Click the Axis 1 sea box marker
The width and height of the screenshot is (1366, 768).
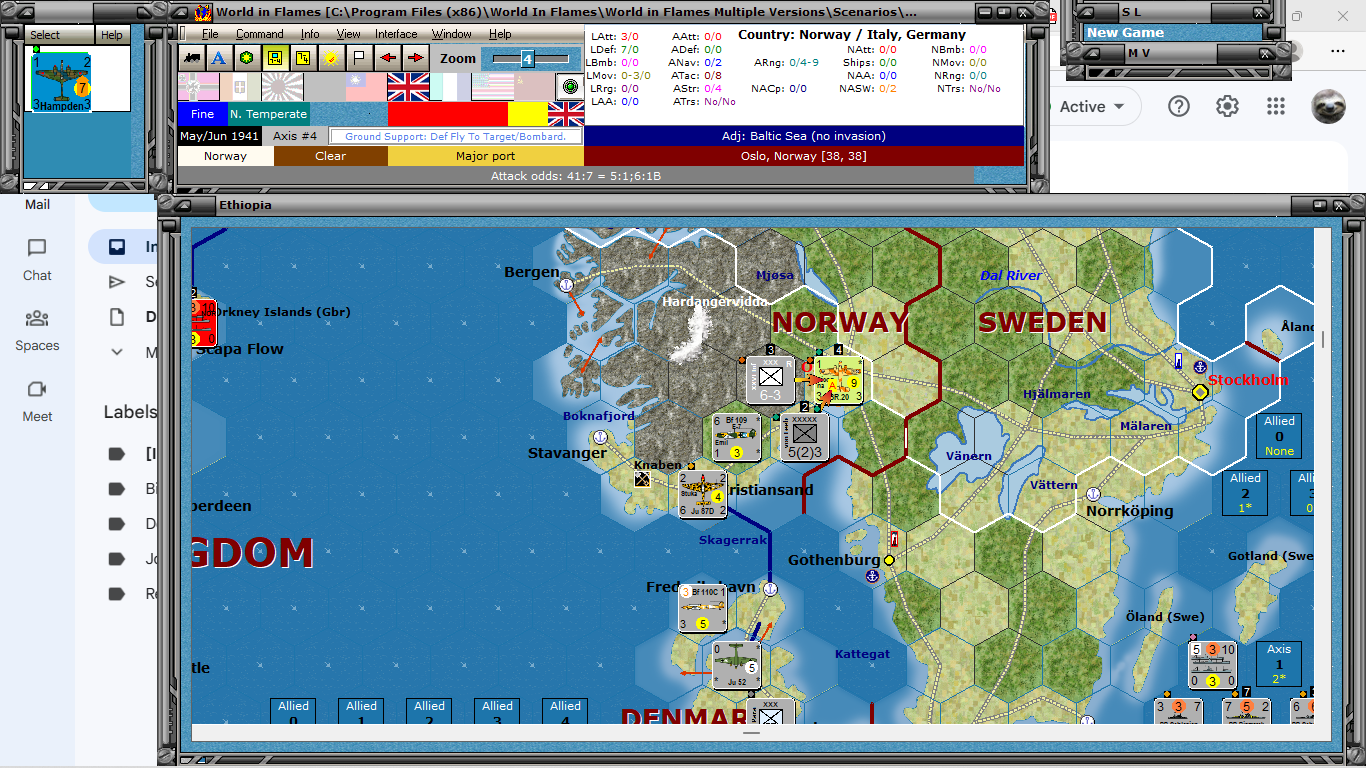(1279, 664)
